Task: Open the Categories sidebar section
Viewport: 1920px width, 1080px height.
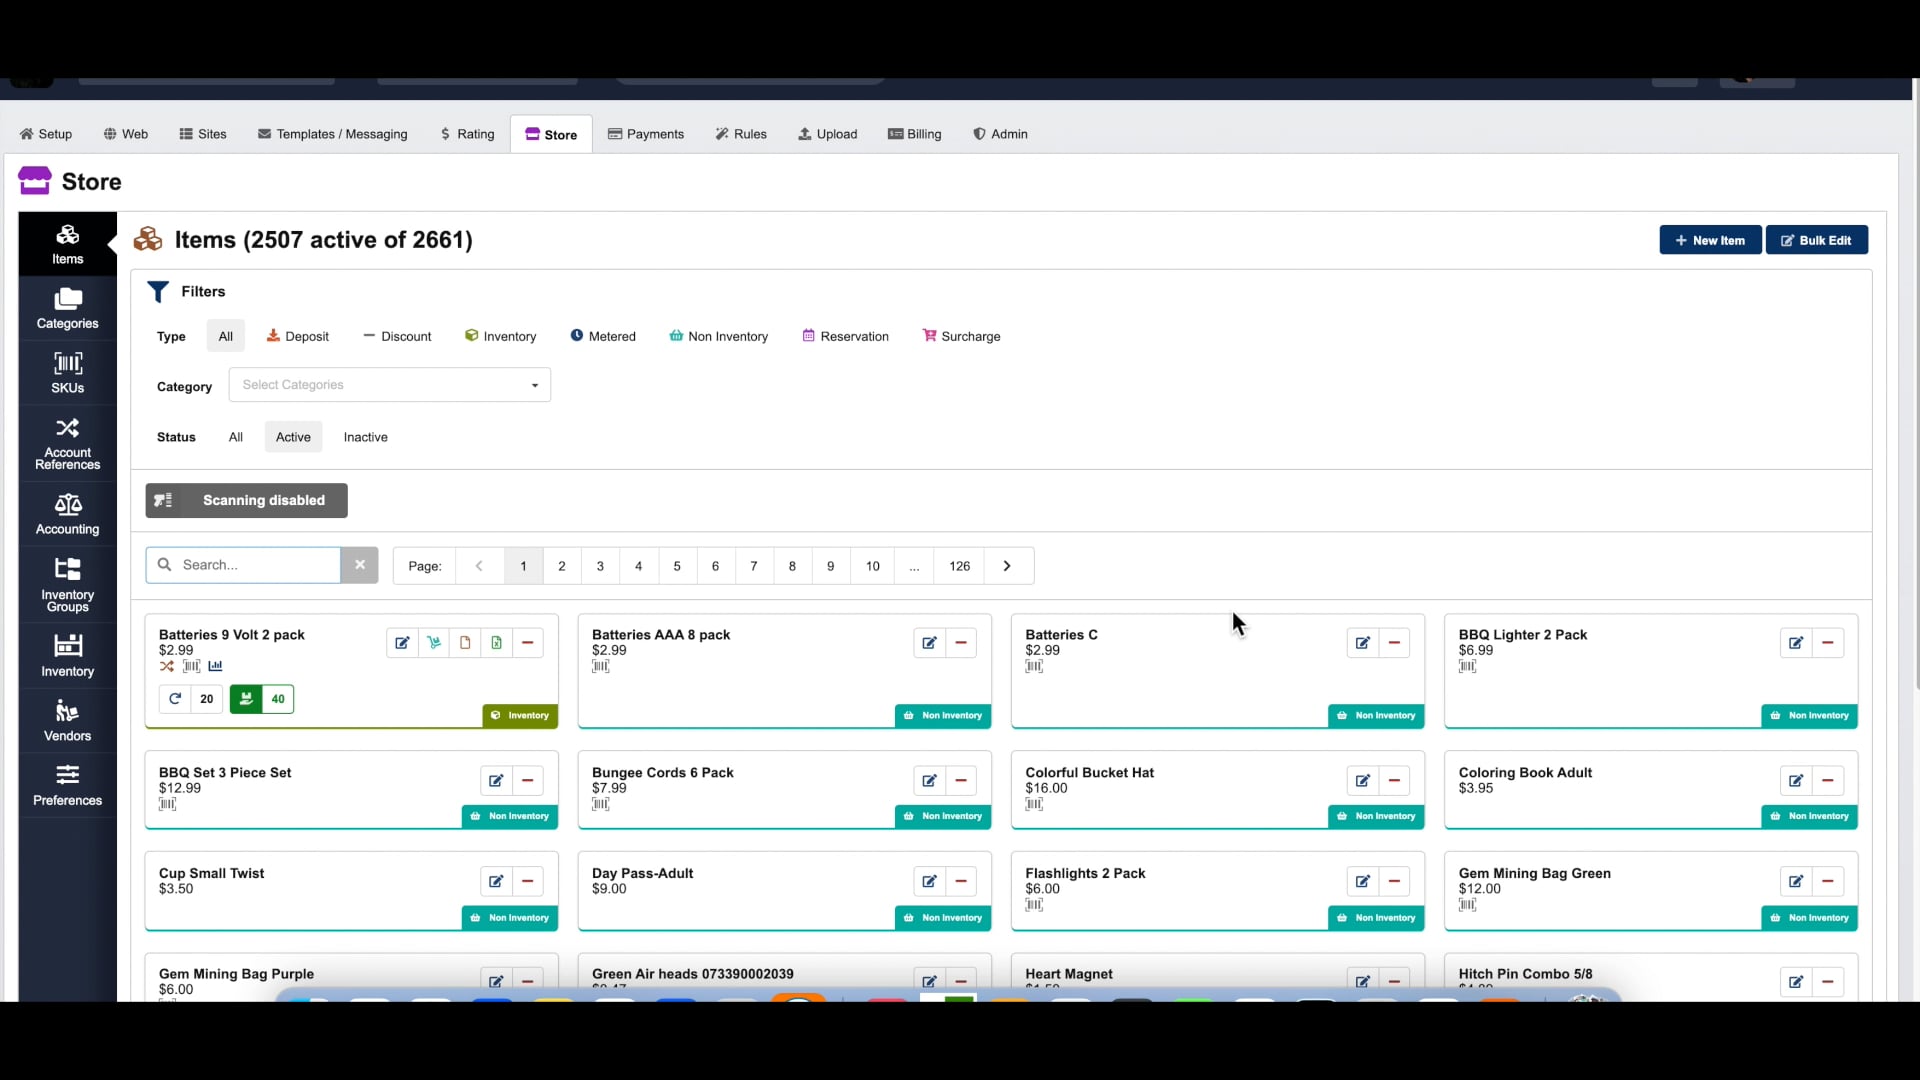Action: click(67, 308)
